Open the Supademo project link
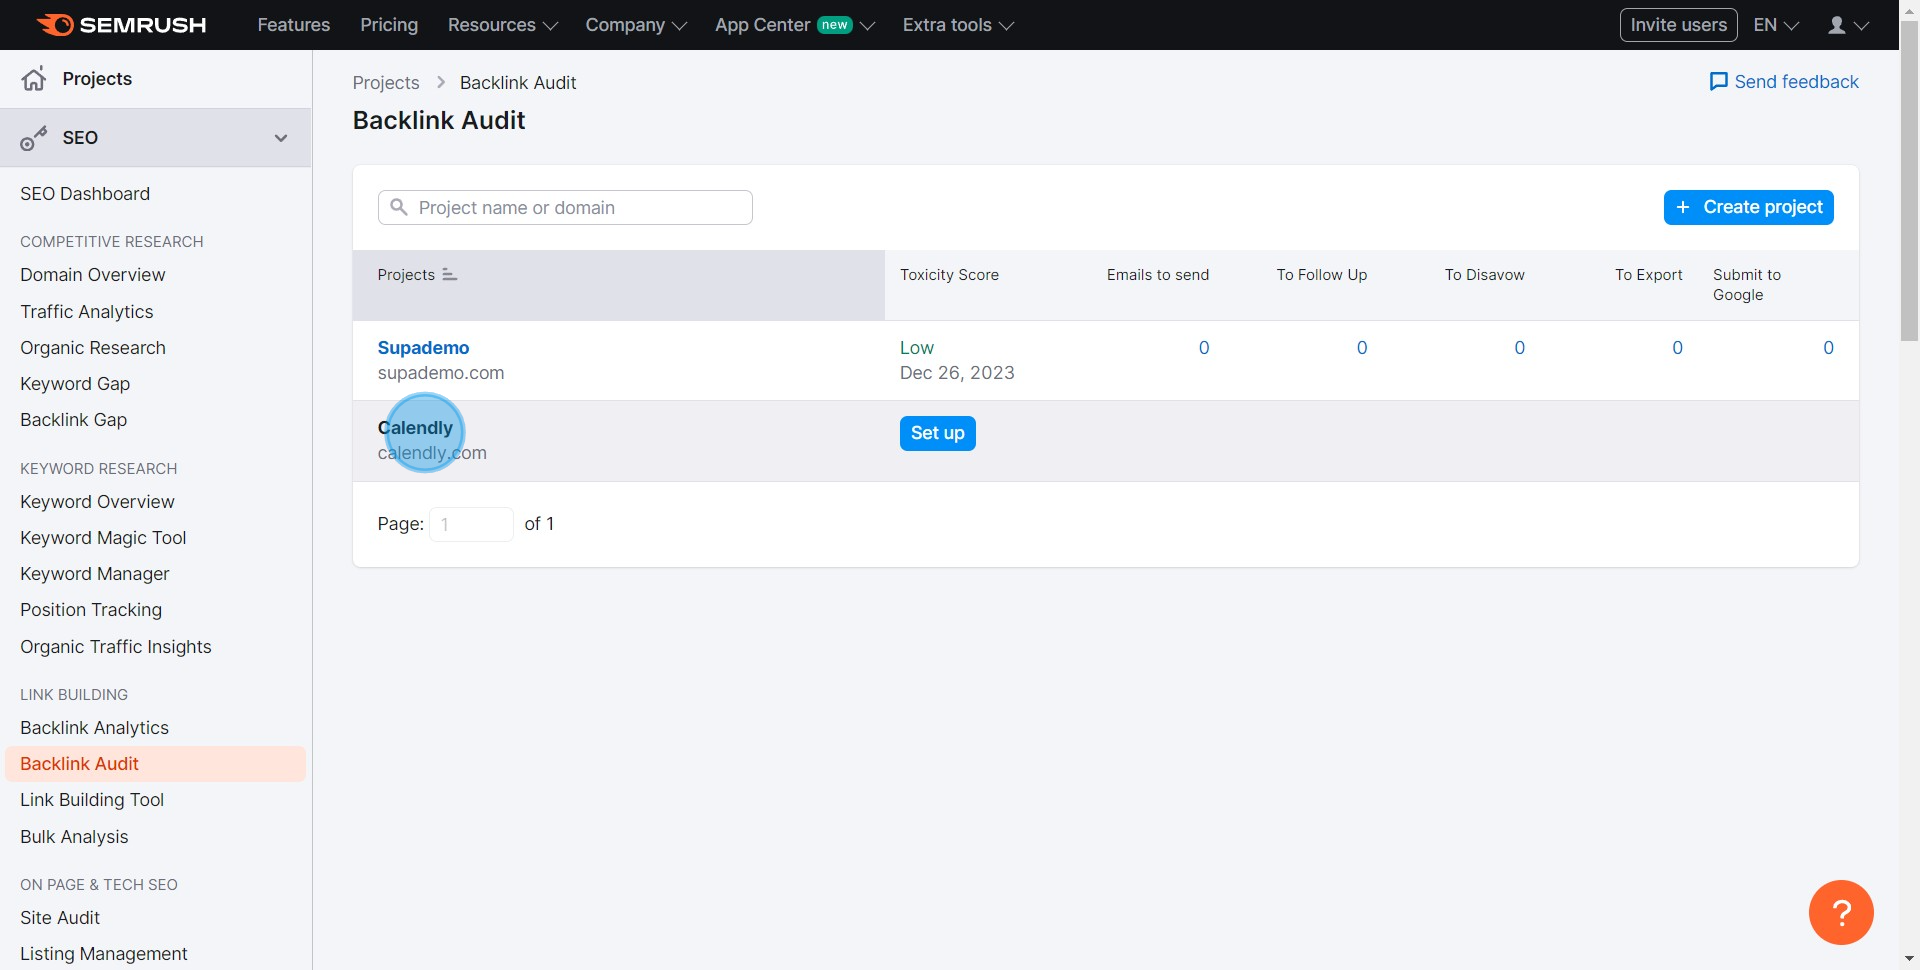The image size is (1920, 970). pos(423,348)
